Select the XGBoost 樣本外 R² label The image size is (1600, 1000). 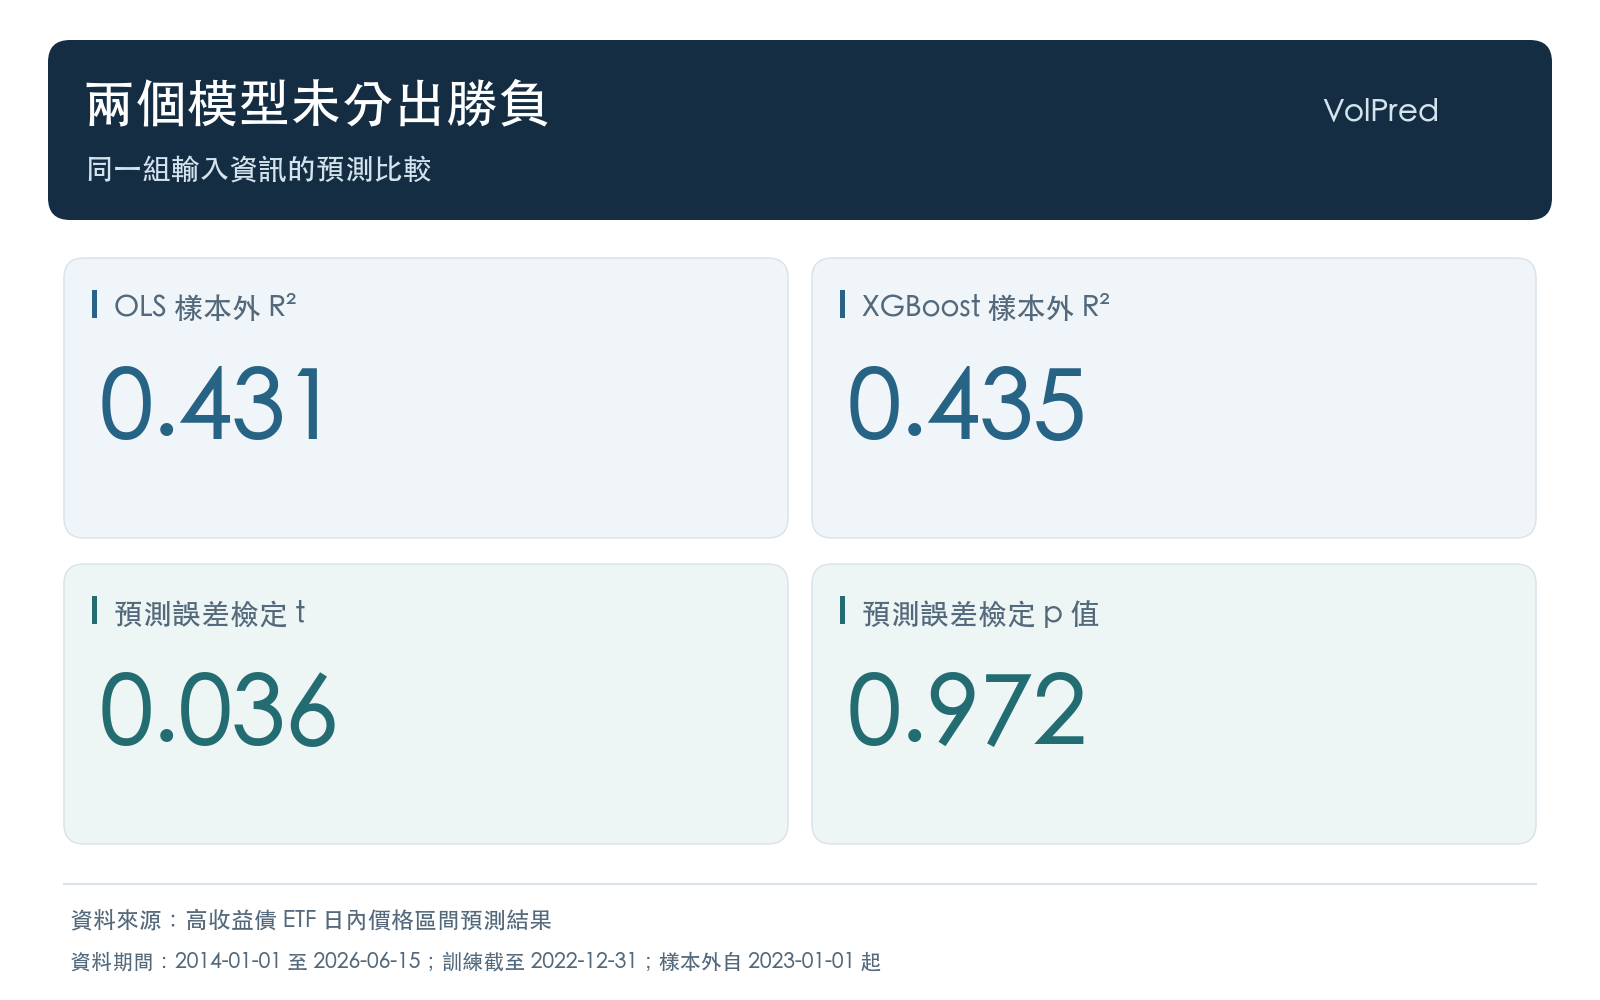[x=986, y=306]
